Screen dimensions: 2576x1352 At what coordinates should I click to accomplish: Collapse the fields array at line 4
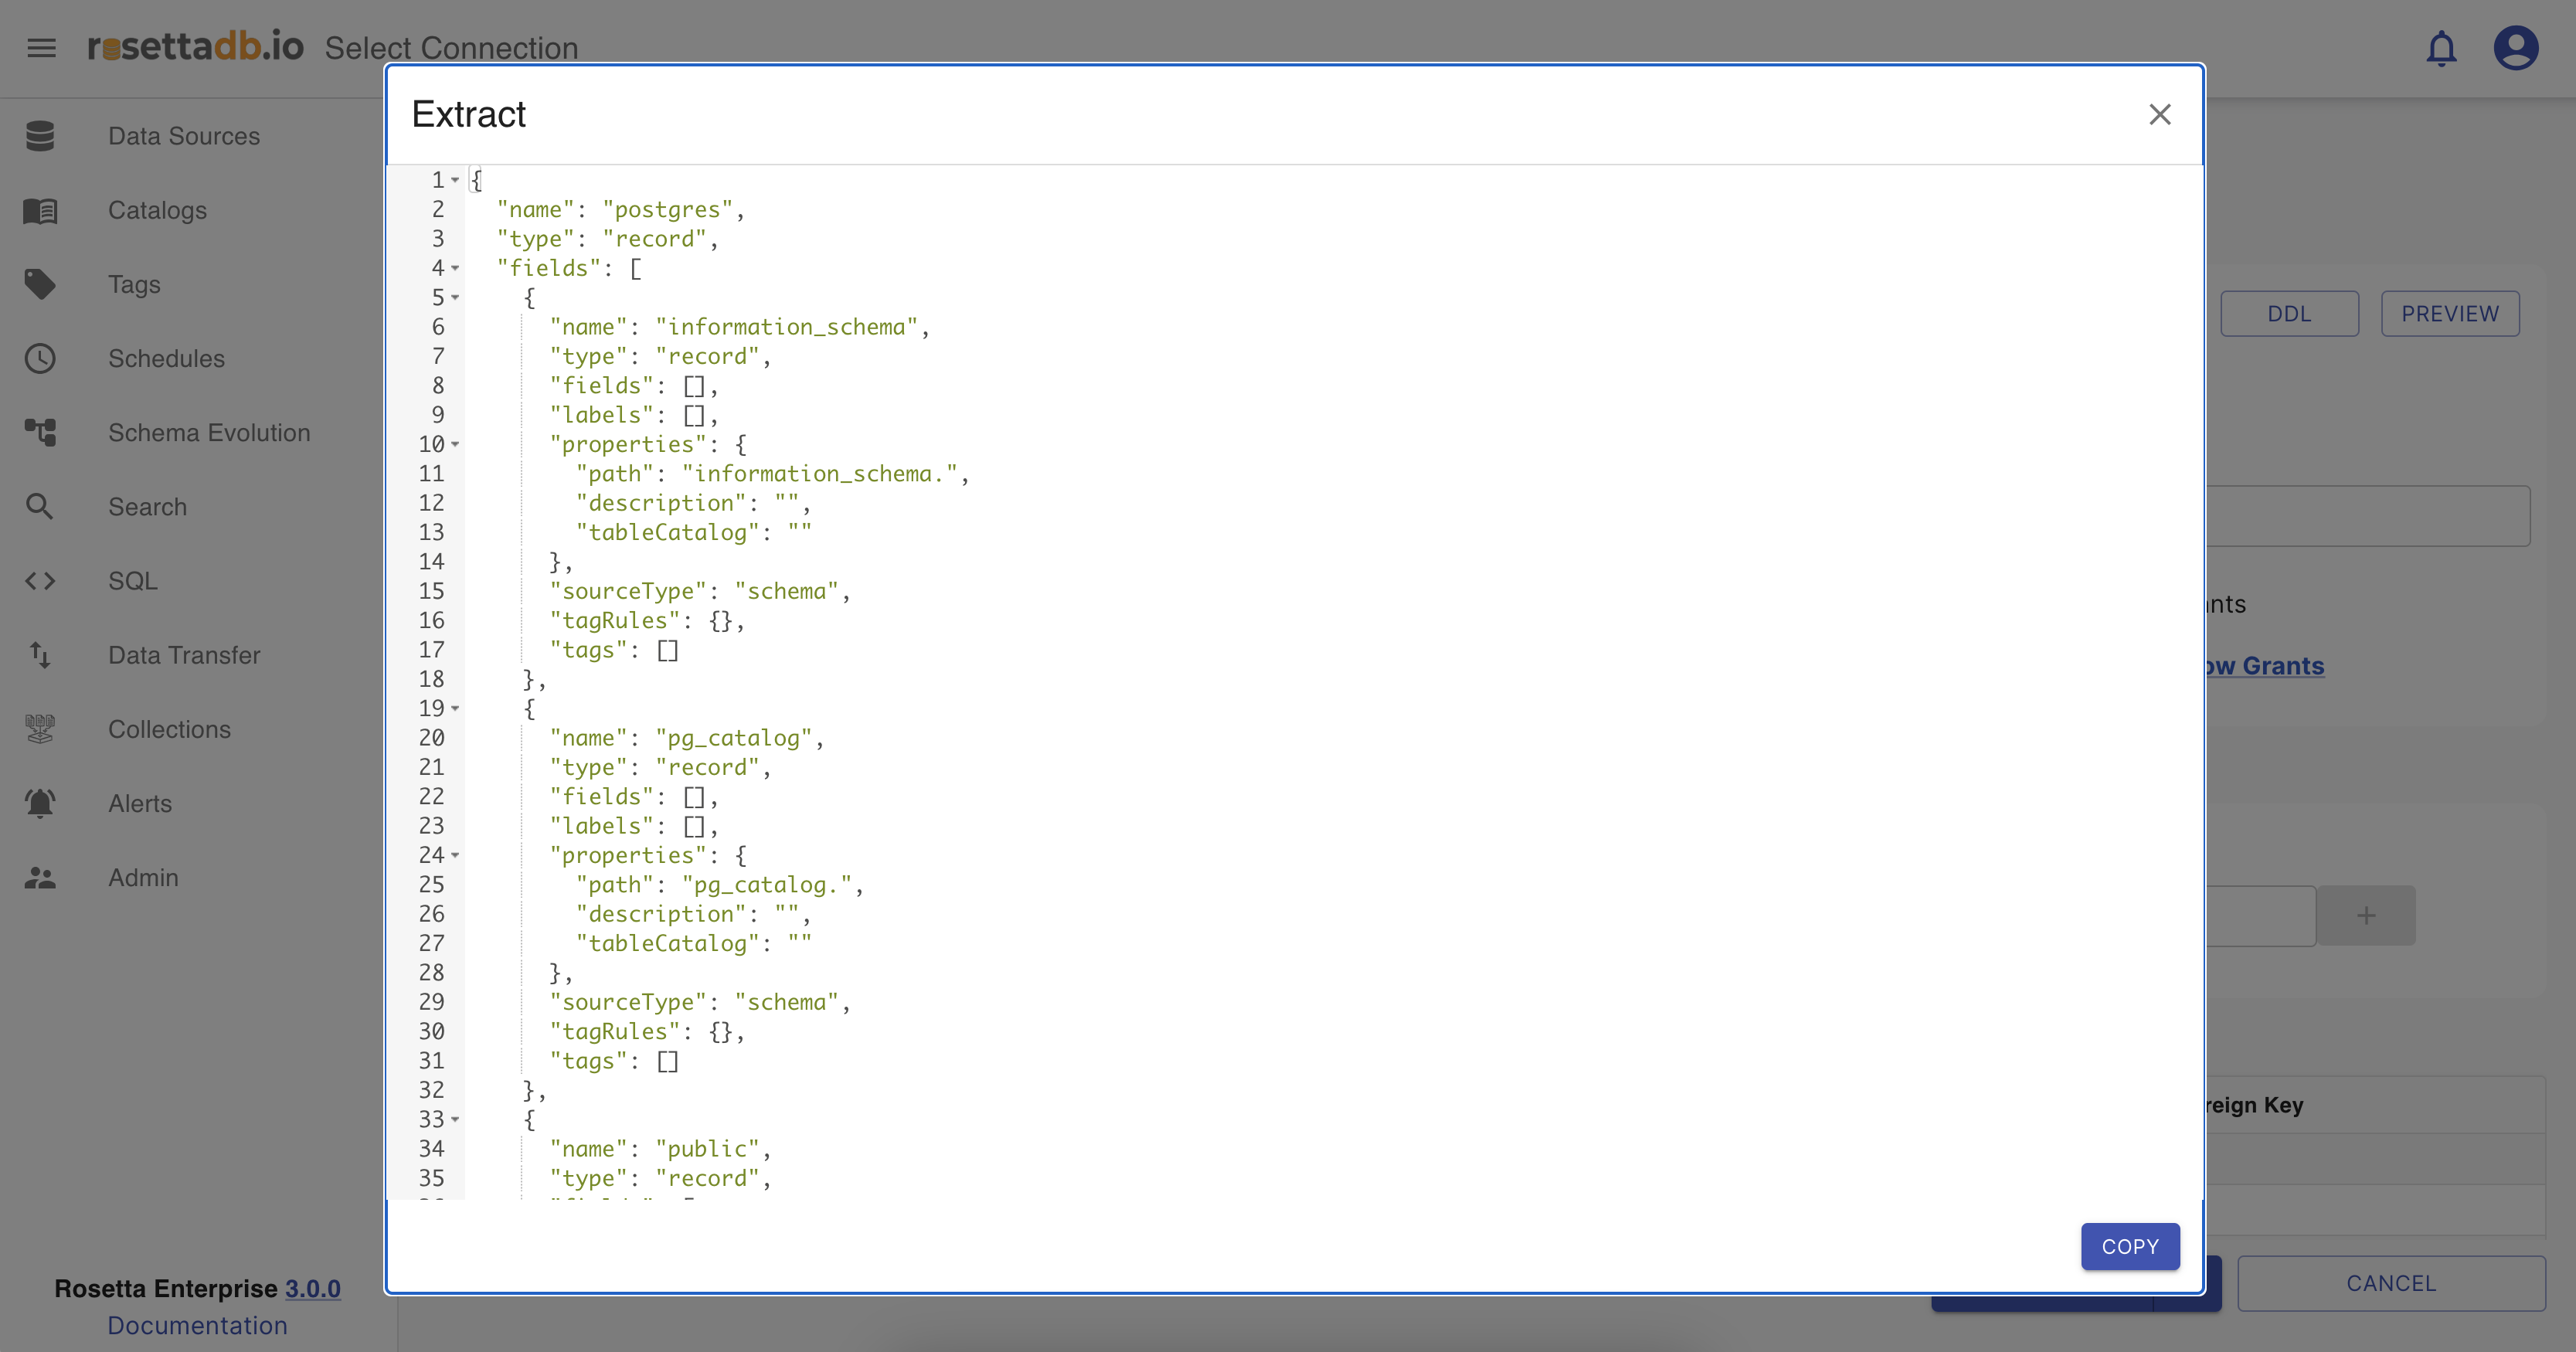[x=455, y=268]
